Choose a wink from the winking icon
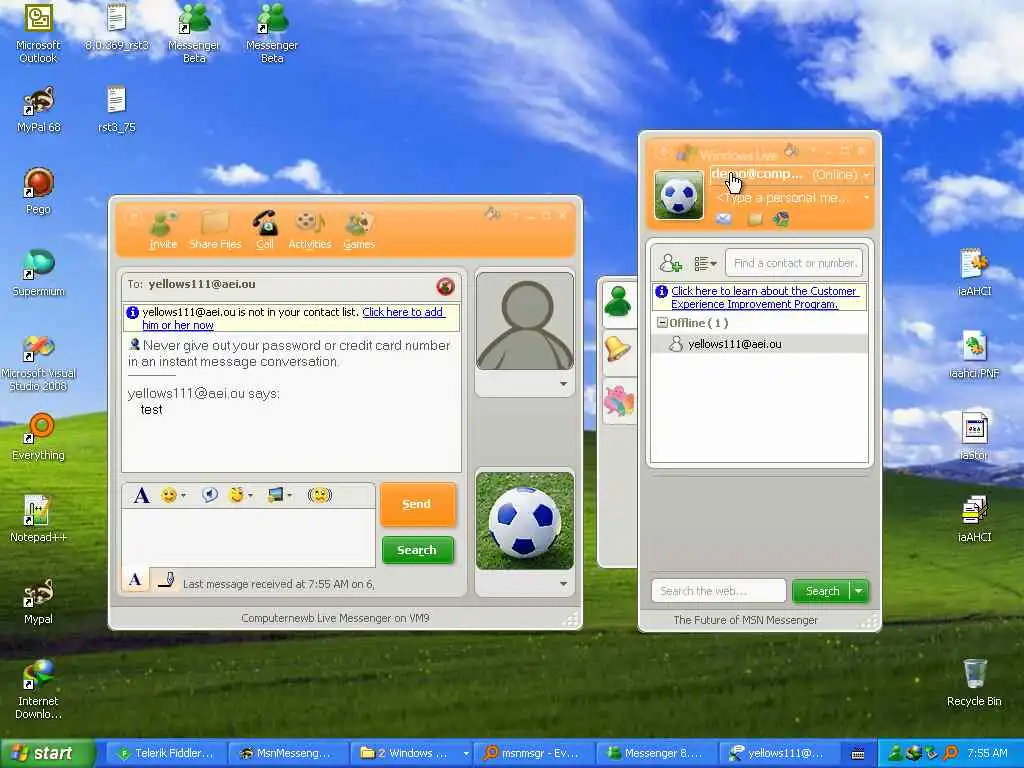 [236, 495]
